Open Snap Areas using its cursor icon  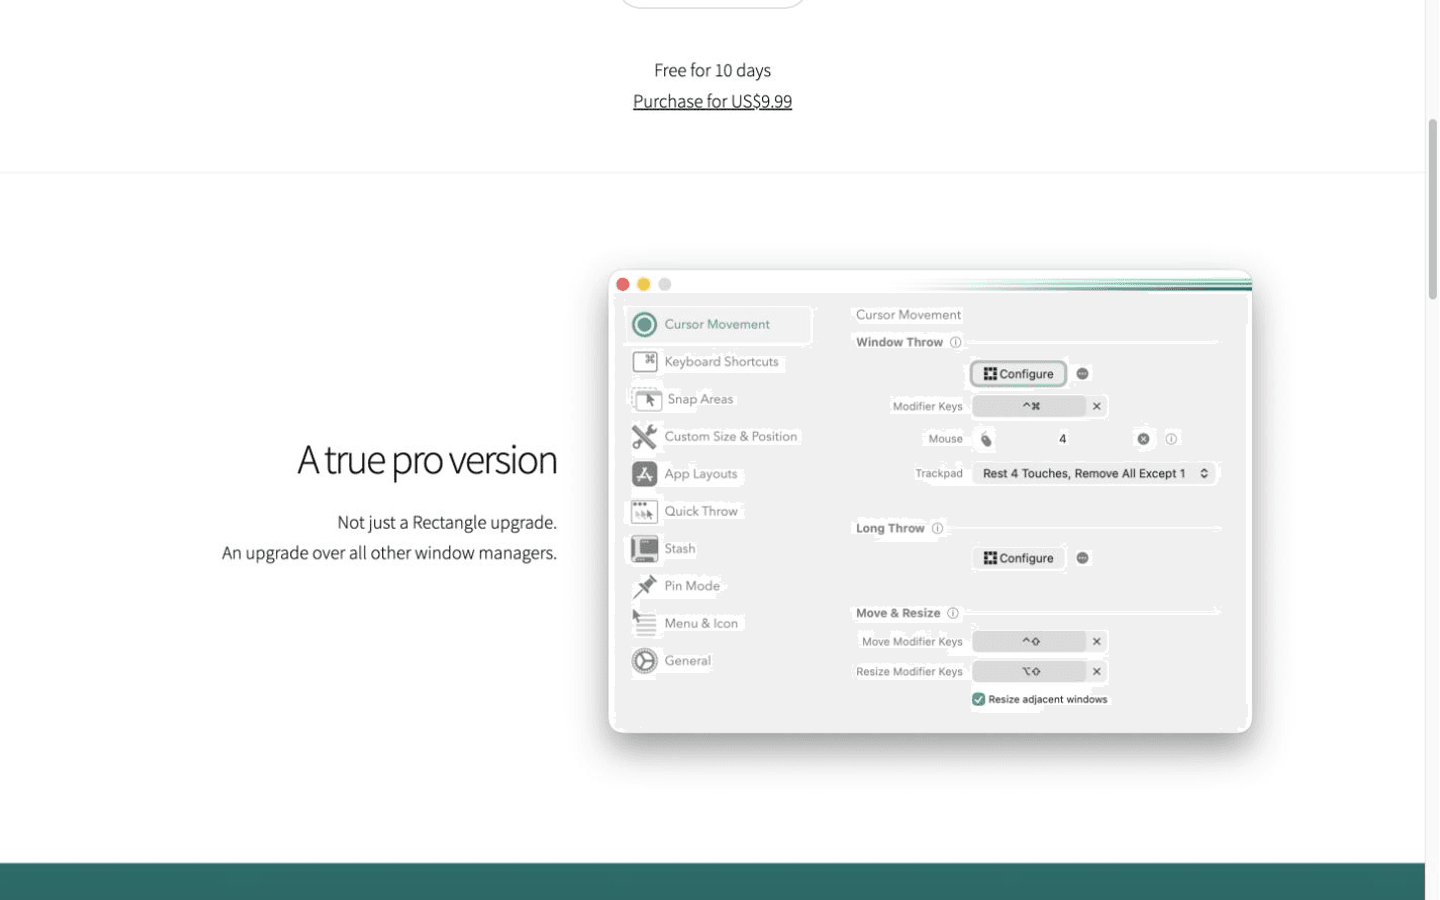click(647, 399)
